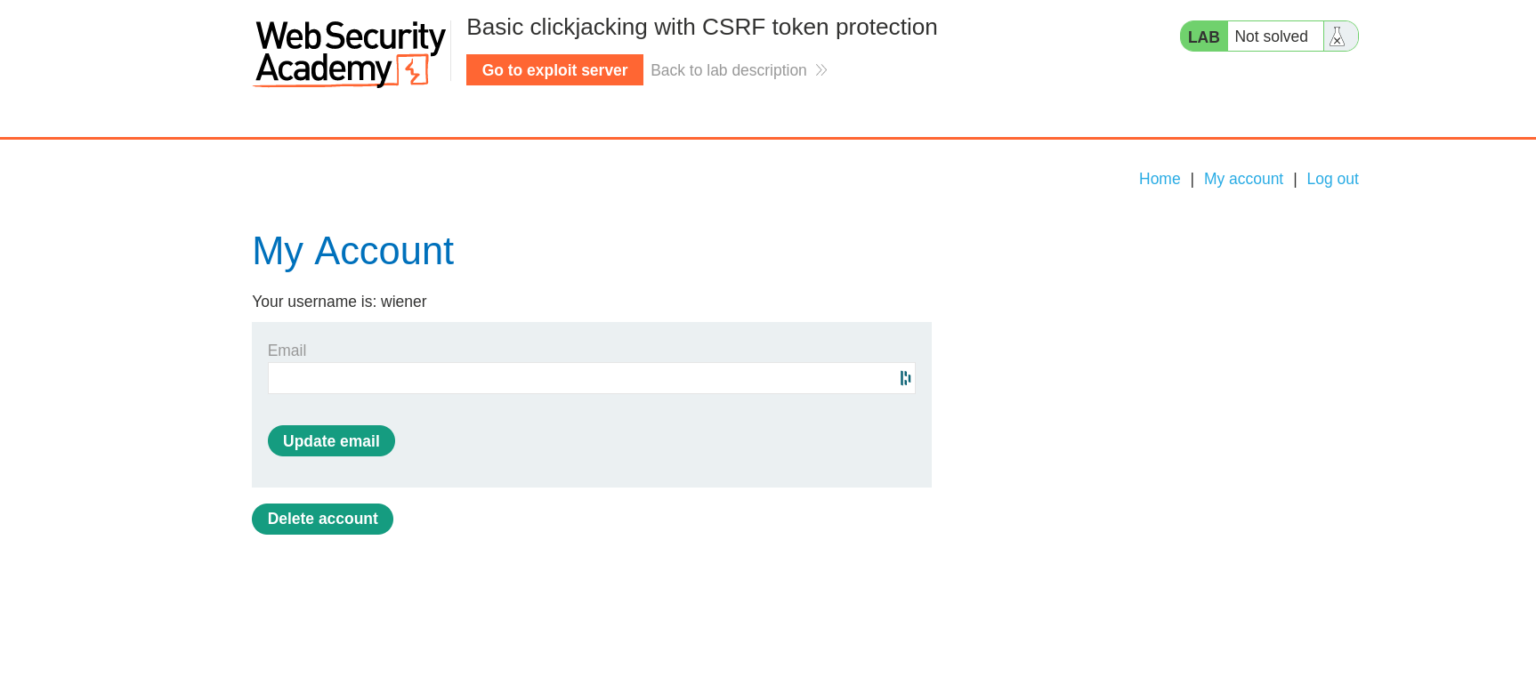Click the Not solved status indicator
Screen dimensions: 1536x685
[x=1272, y=35]
